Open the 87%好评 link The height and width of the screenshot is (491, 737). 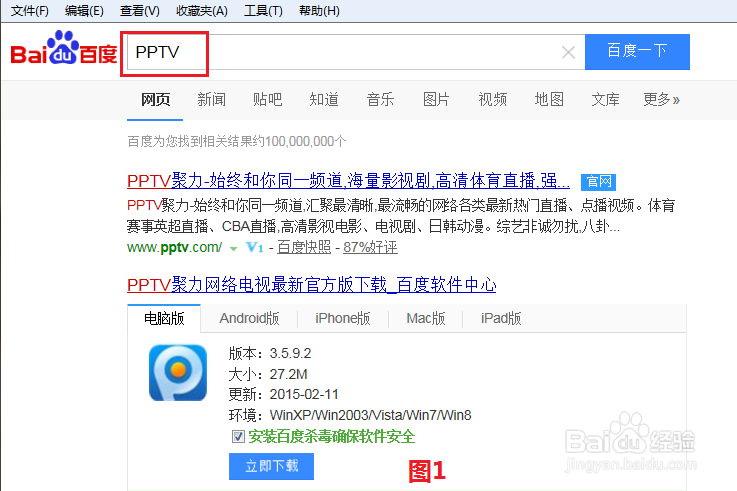tap(370, 247)
